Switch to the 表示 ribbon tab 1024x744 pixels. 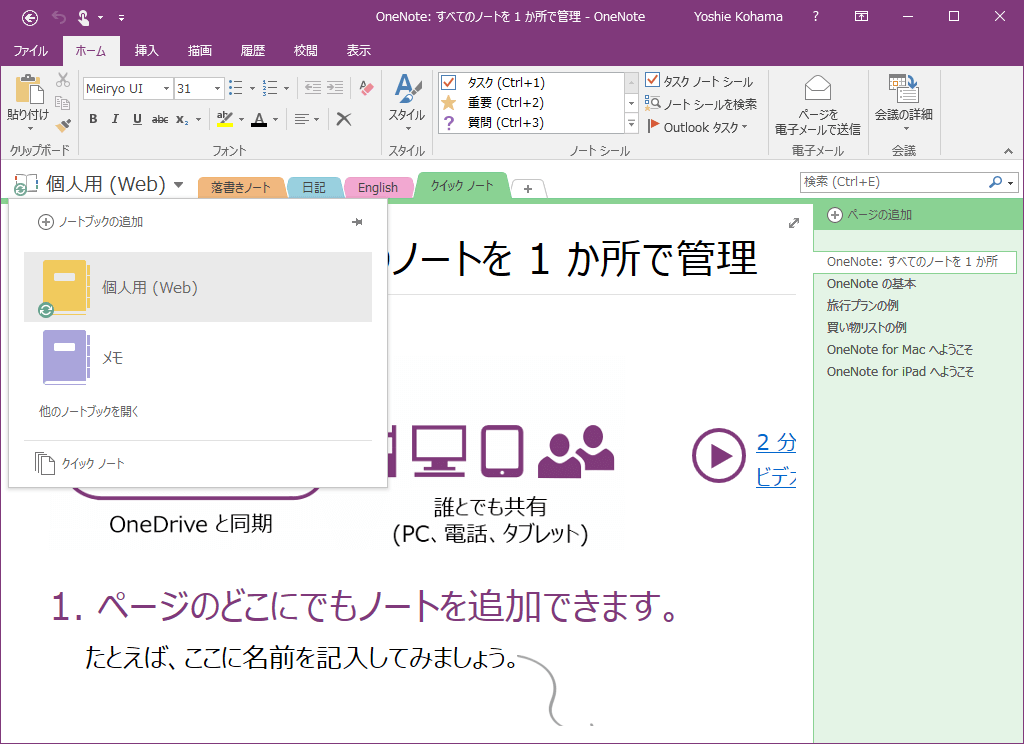(x=359, y=51)
